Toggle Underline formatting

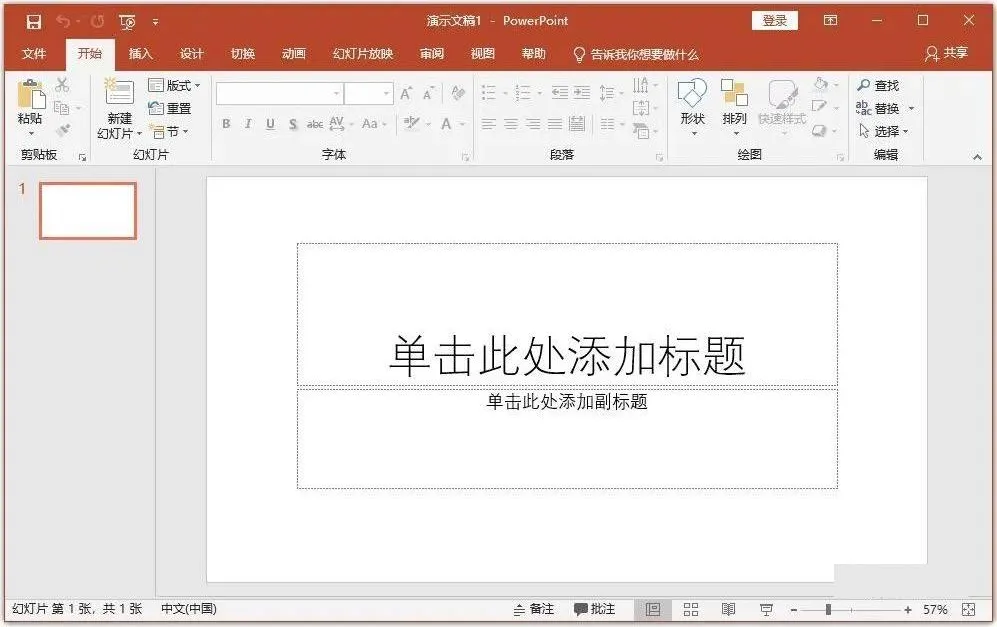click(270, 124)
